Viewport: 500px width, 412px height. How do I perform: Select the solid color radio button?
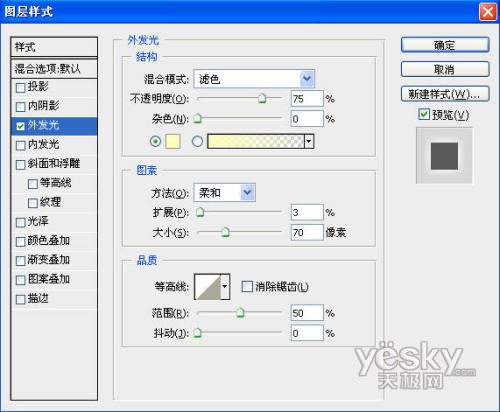click(155, 141)
